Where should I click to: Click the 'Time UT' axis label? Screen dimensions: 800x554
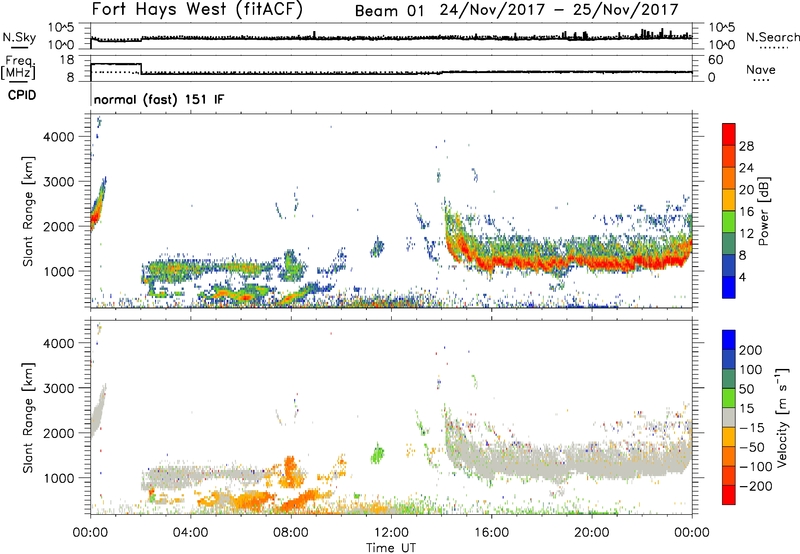tap(391, 548)
